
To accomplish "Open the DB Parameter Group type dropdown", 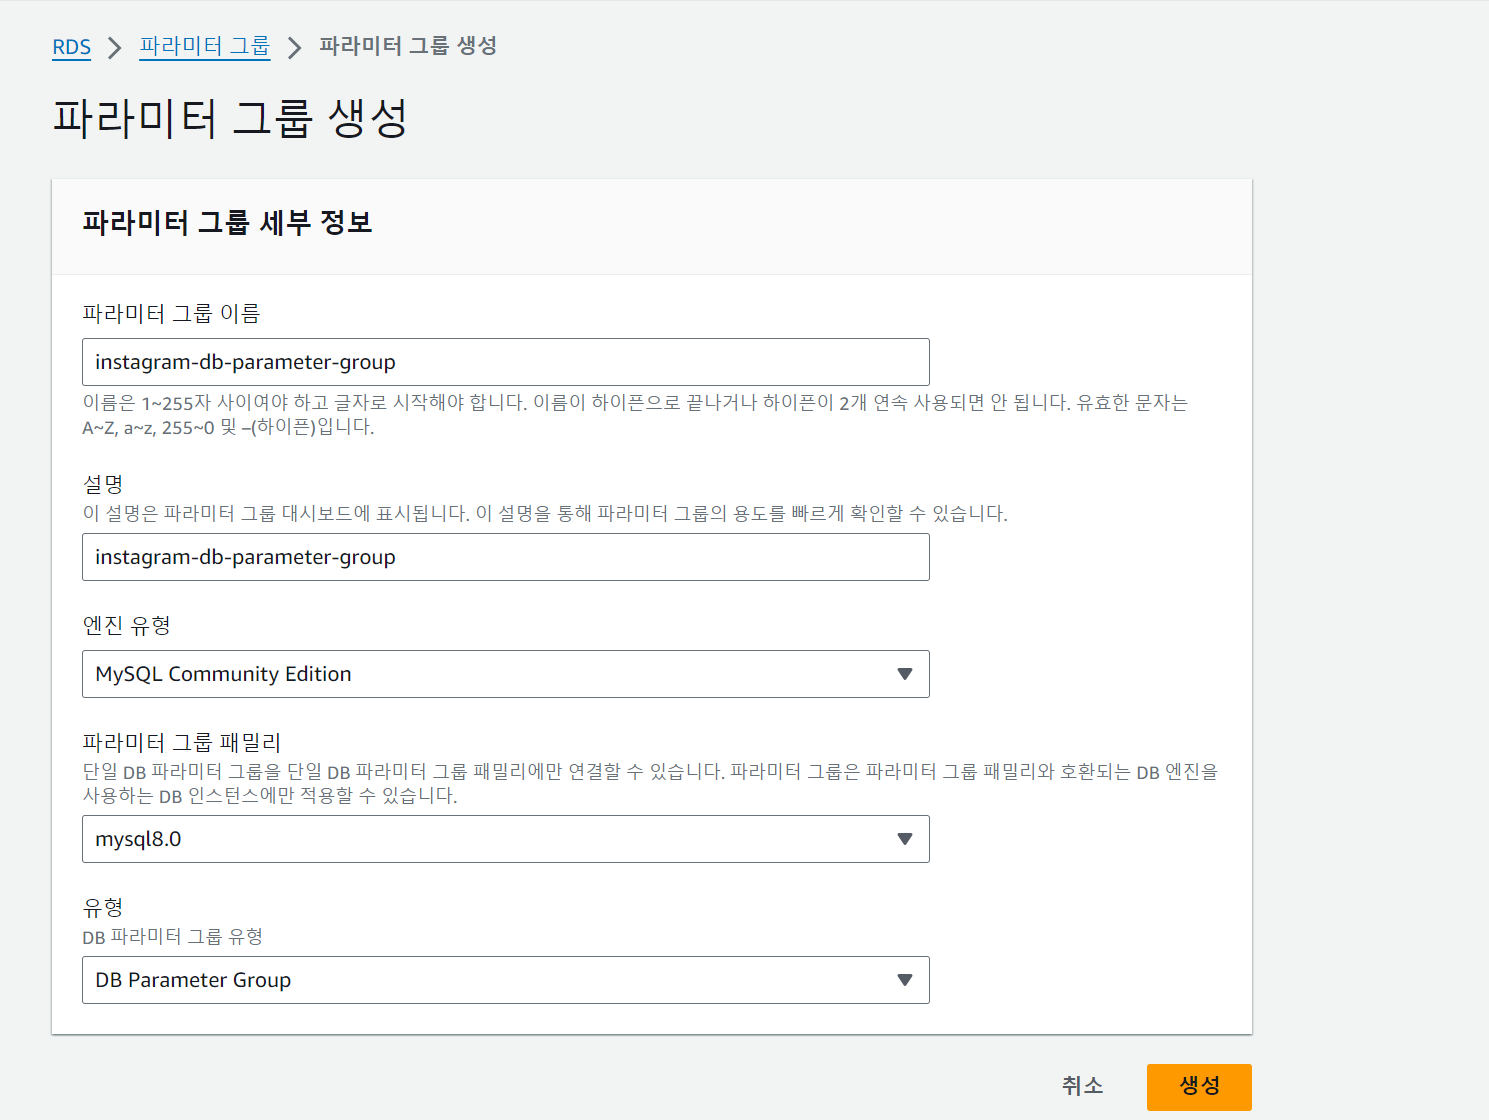I will [506, 980].
